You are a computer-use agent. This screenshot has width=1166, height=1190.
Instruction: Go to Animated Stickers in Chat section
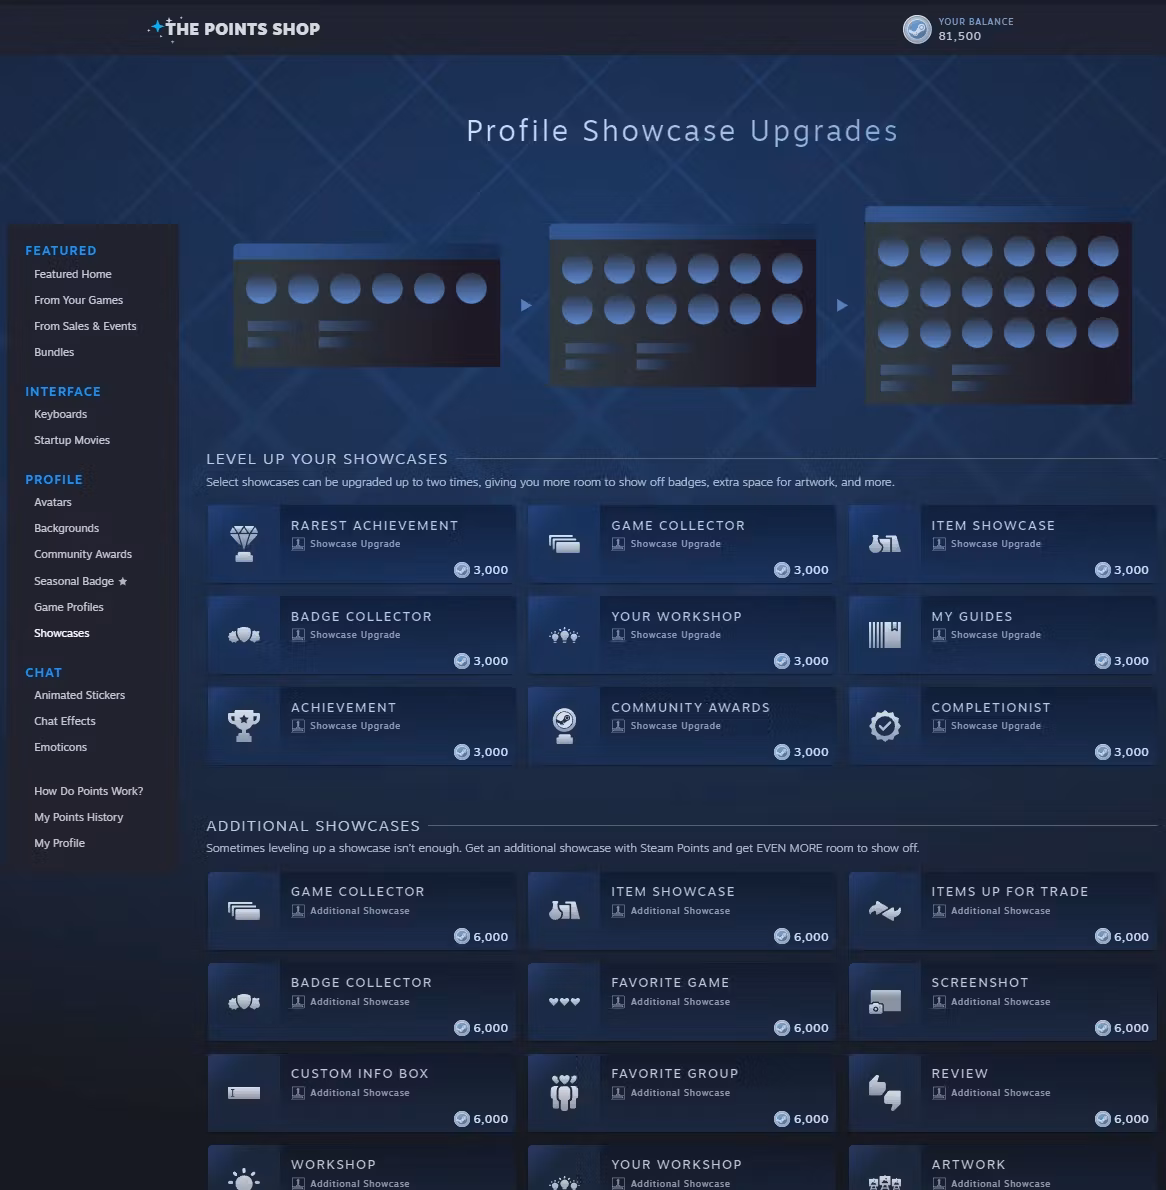pyautogui.click(x=80, y=695)
